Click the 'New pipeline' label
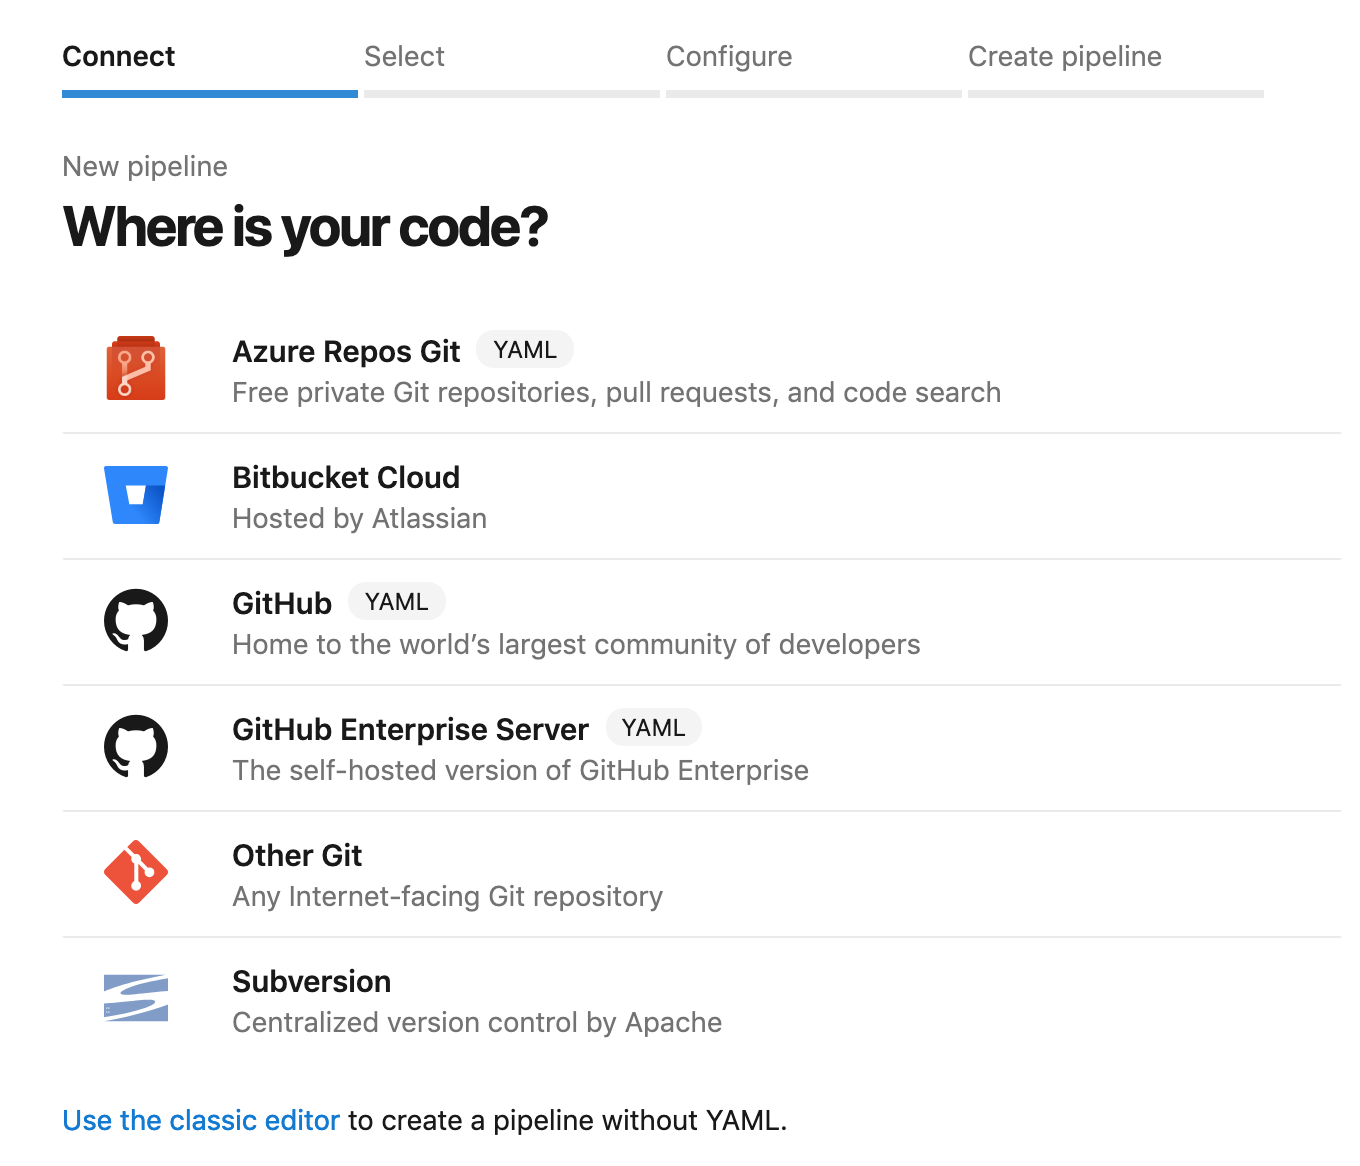This screenshot has width=1360, height=1166. tap(145, 166)
